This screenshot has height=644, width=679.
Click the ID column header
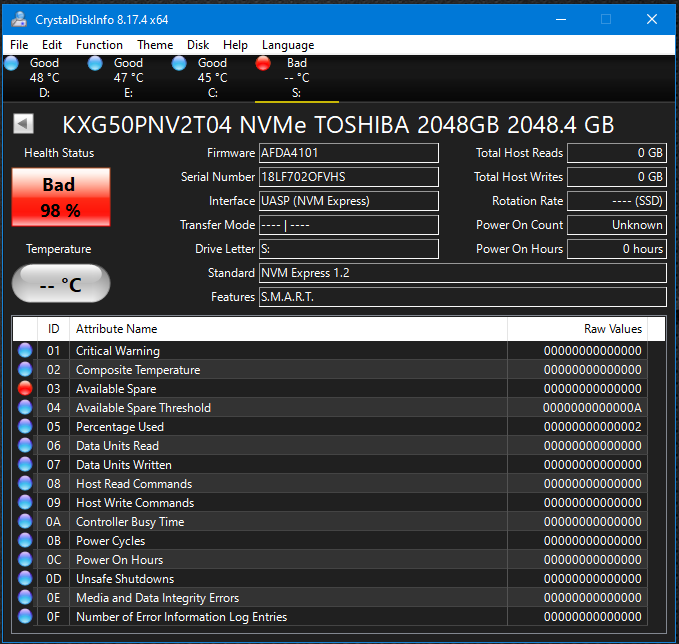pyautogui.click(x=53, y=329)
